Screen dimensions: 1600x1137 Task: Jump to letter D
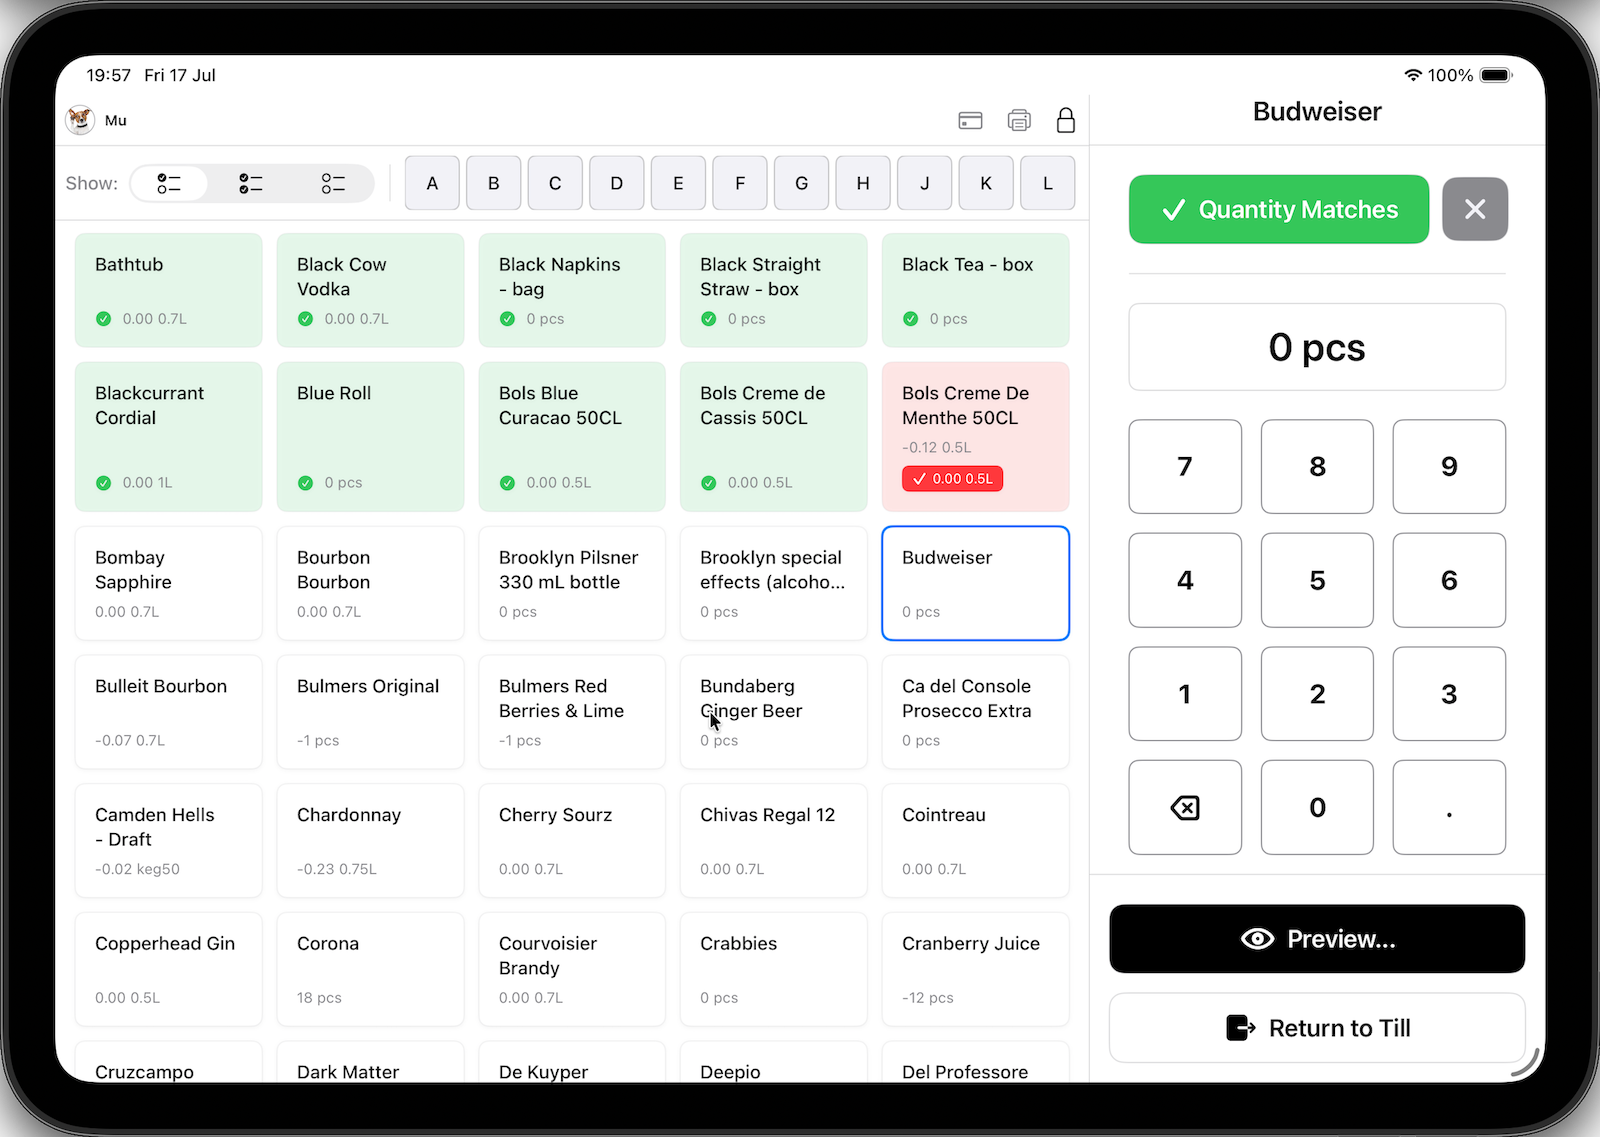617,183
